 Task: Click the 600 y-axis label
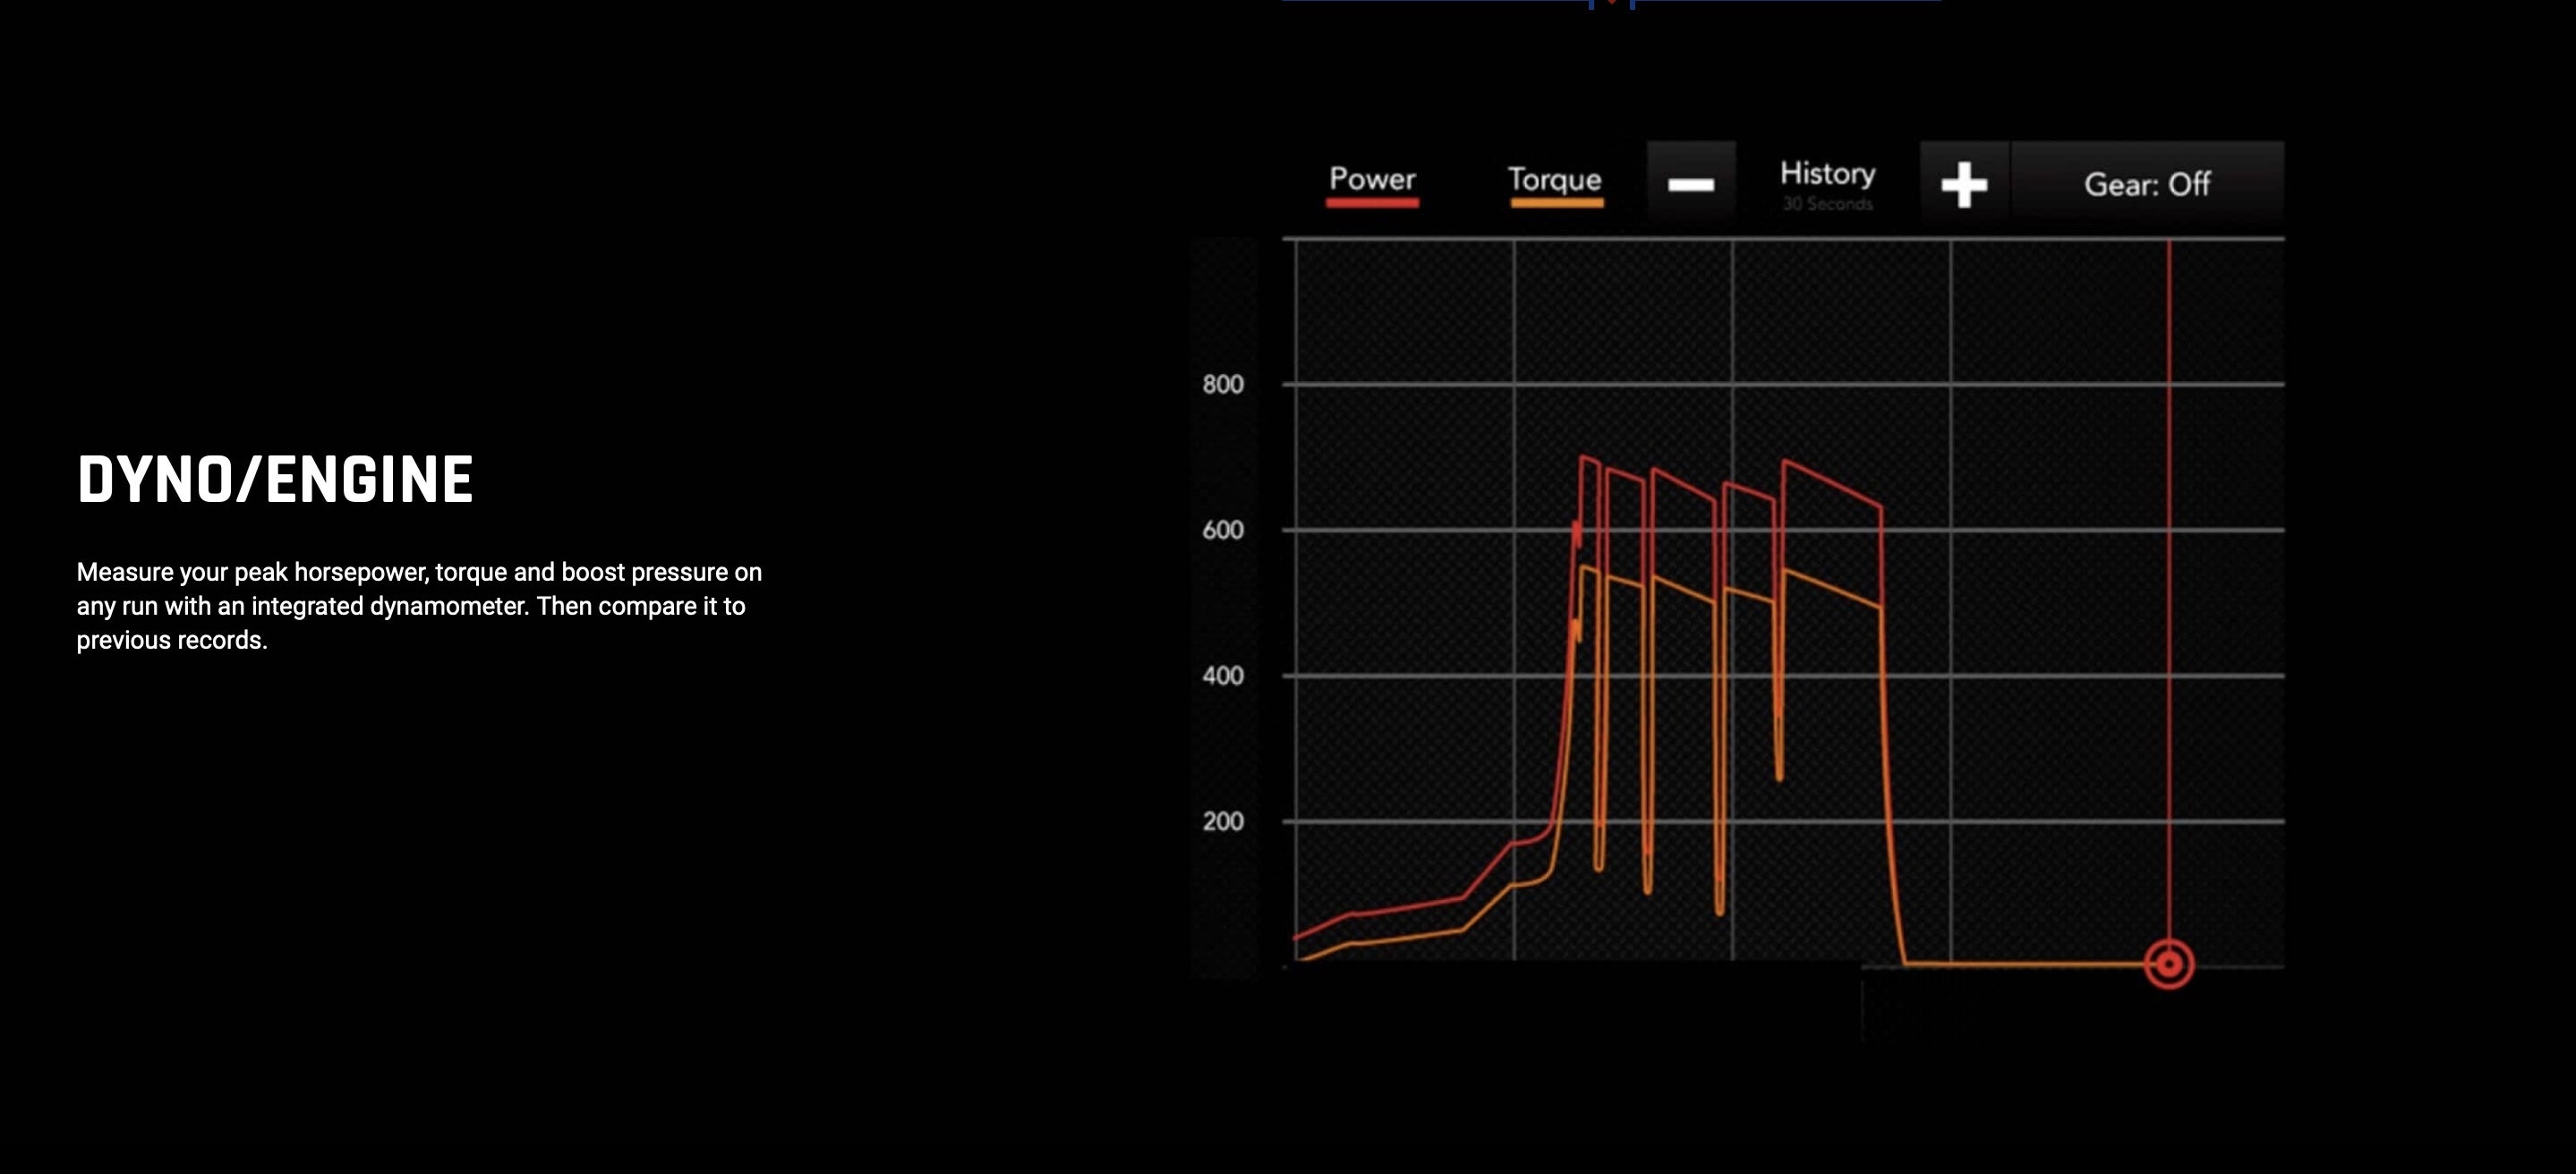(1222, 530)
